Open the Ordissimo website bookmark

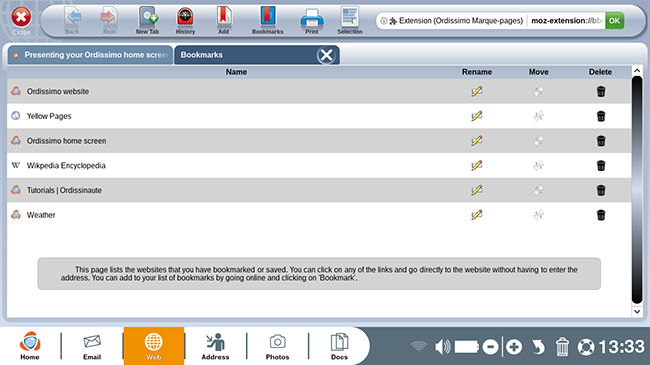[58, 91]
